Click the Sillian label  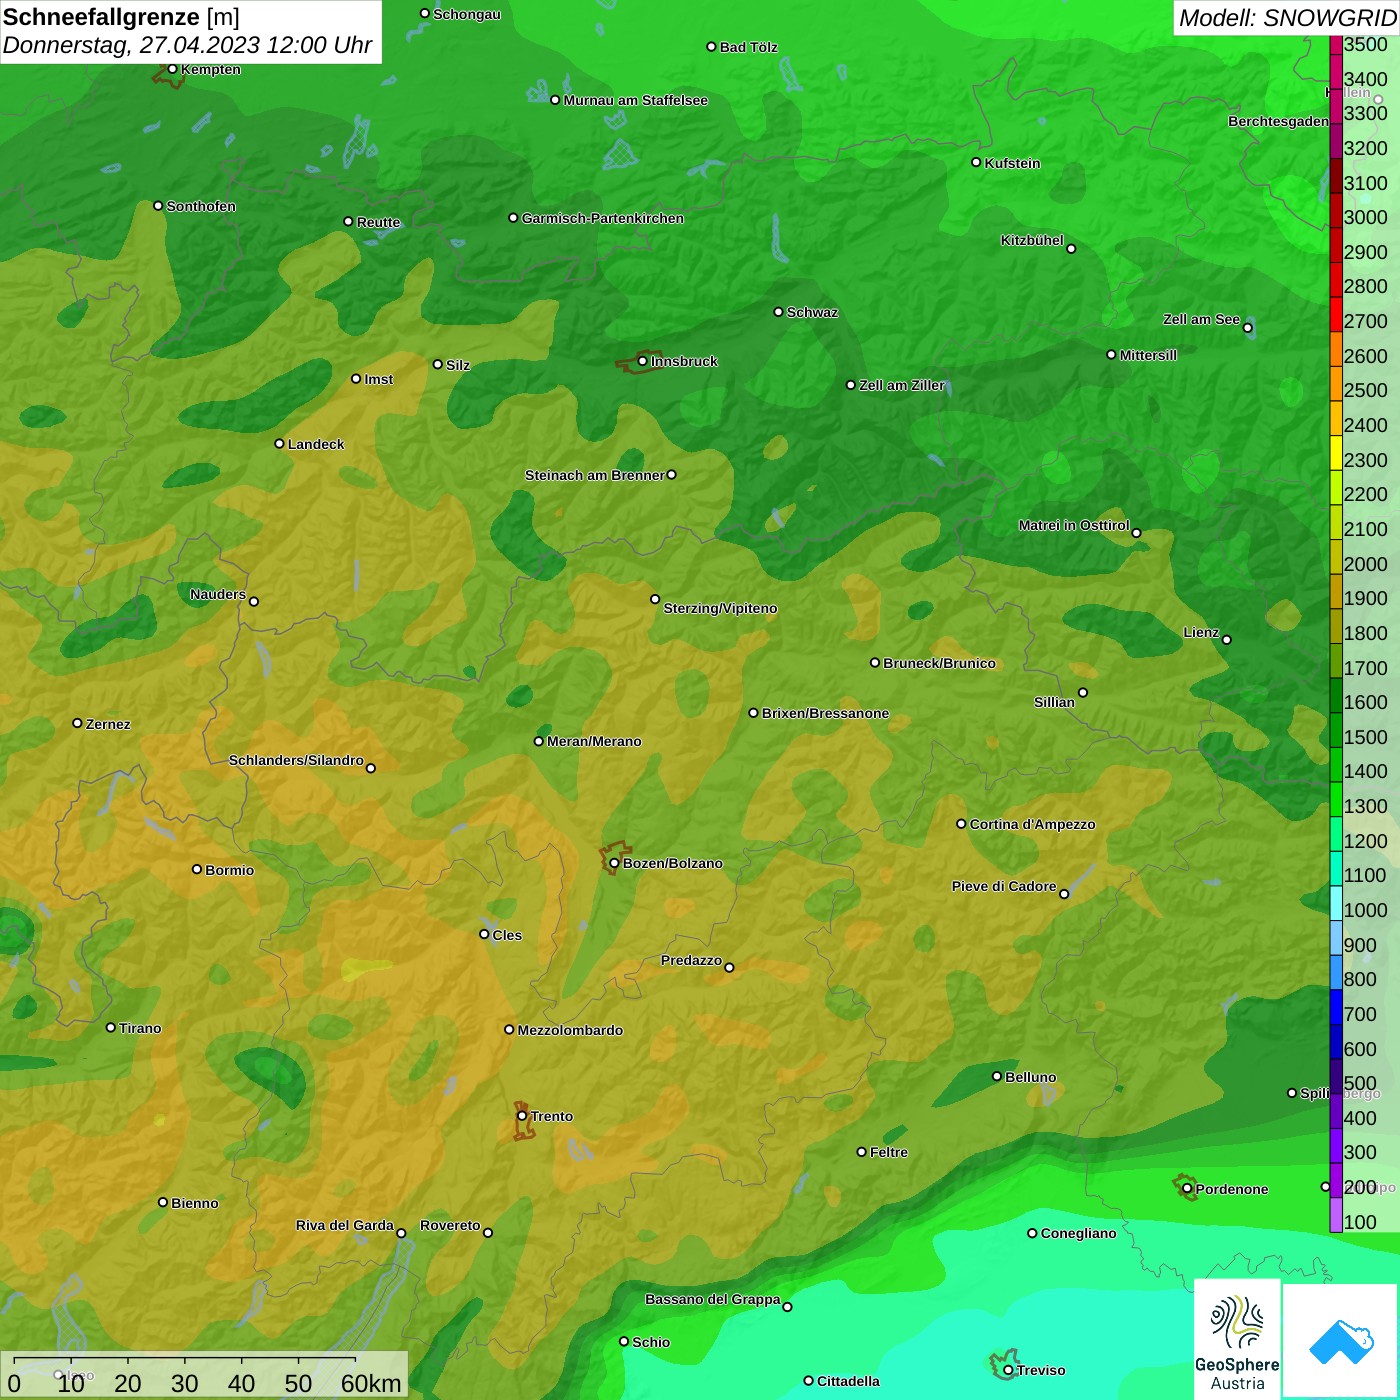click(x=1054, y=702)
